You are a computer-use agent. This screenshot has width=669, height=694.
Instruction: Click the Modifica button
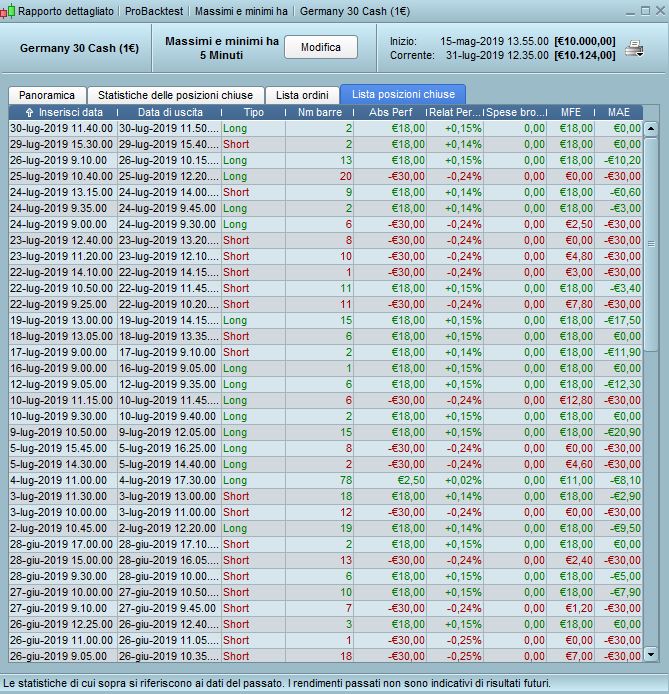point(321,47)
